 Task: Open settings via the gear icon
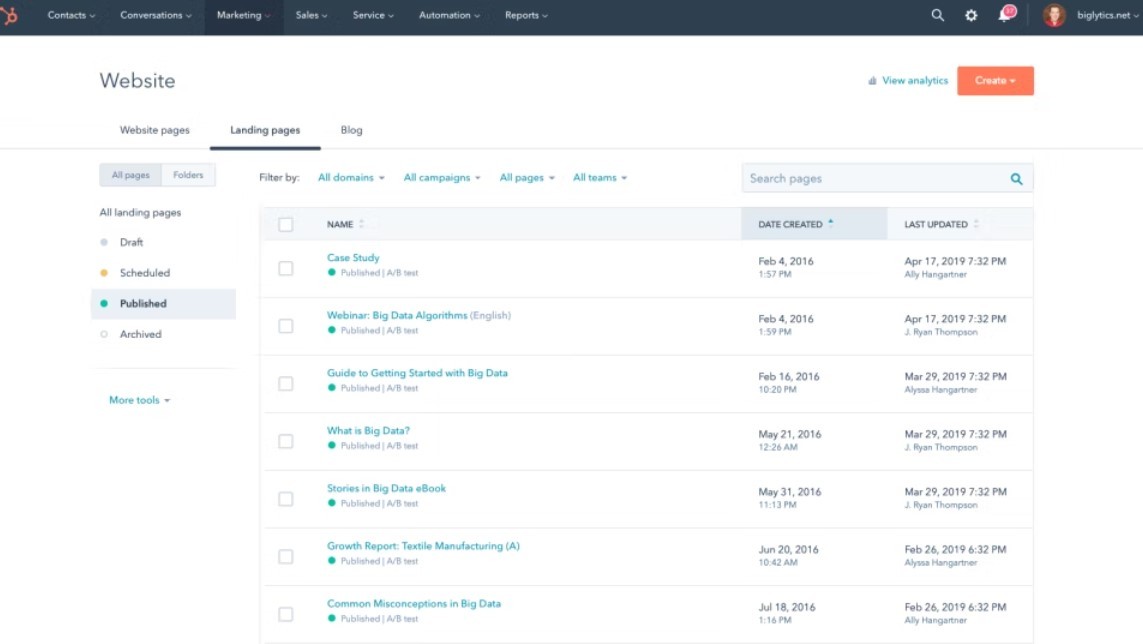970,16
